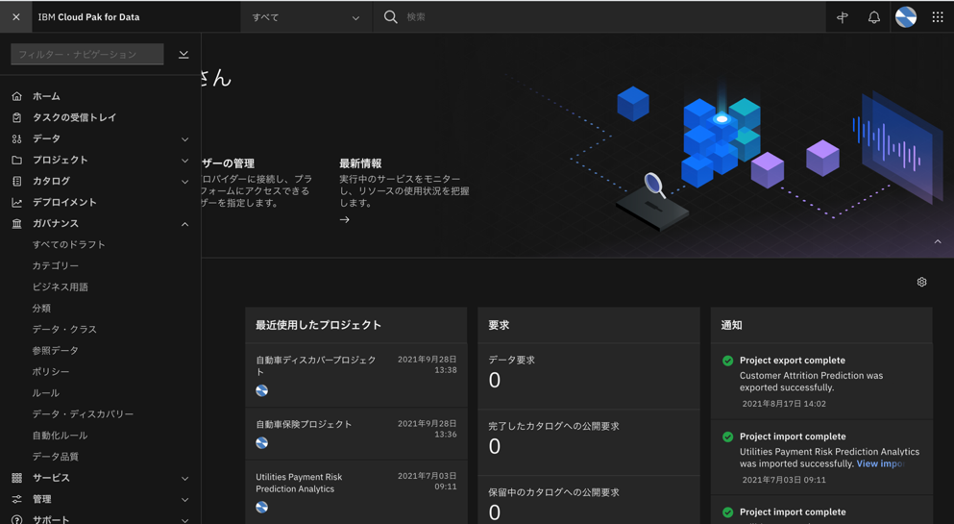The image size is (954, 524).
Task: Open the すべて search scope dropdown
Action: tap(306, 17)
